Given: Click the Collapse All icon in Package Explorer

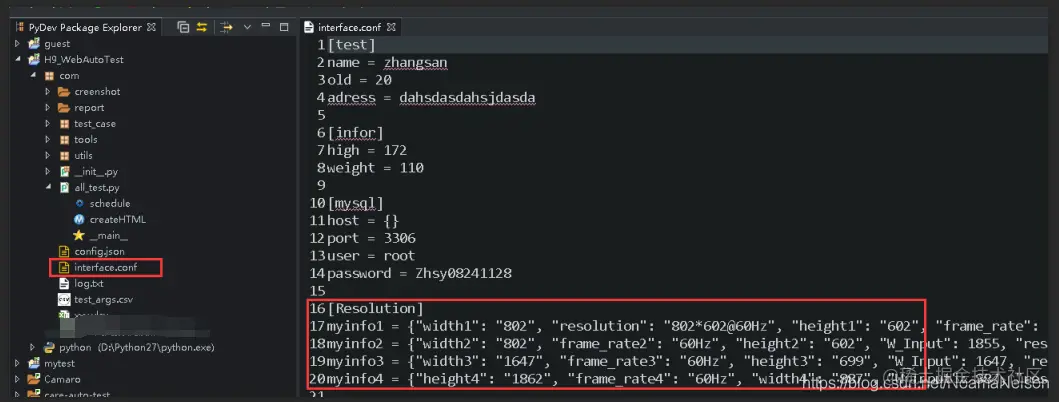Looking at the screenshot, I should [183, 27].
